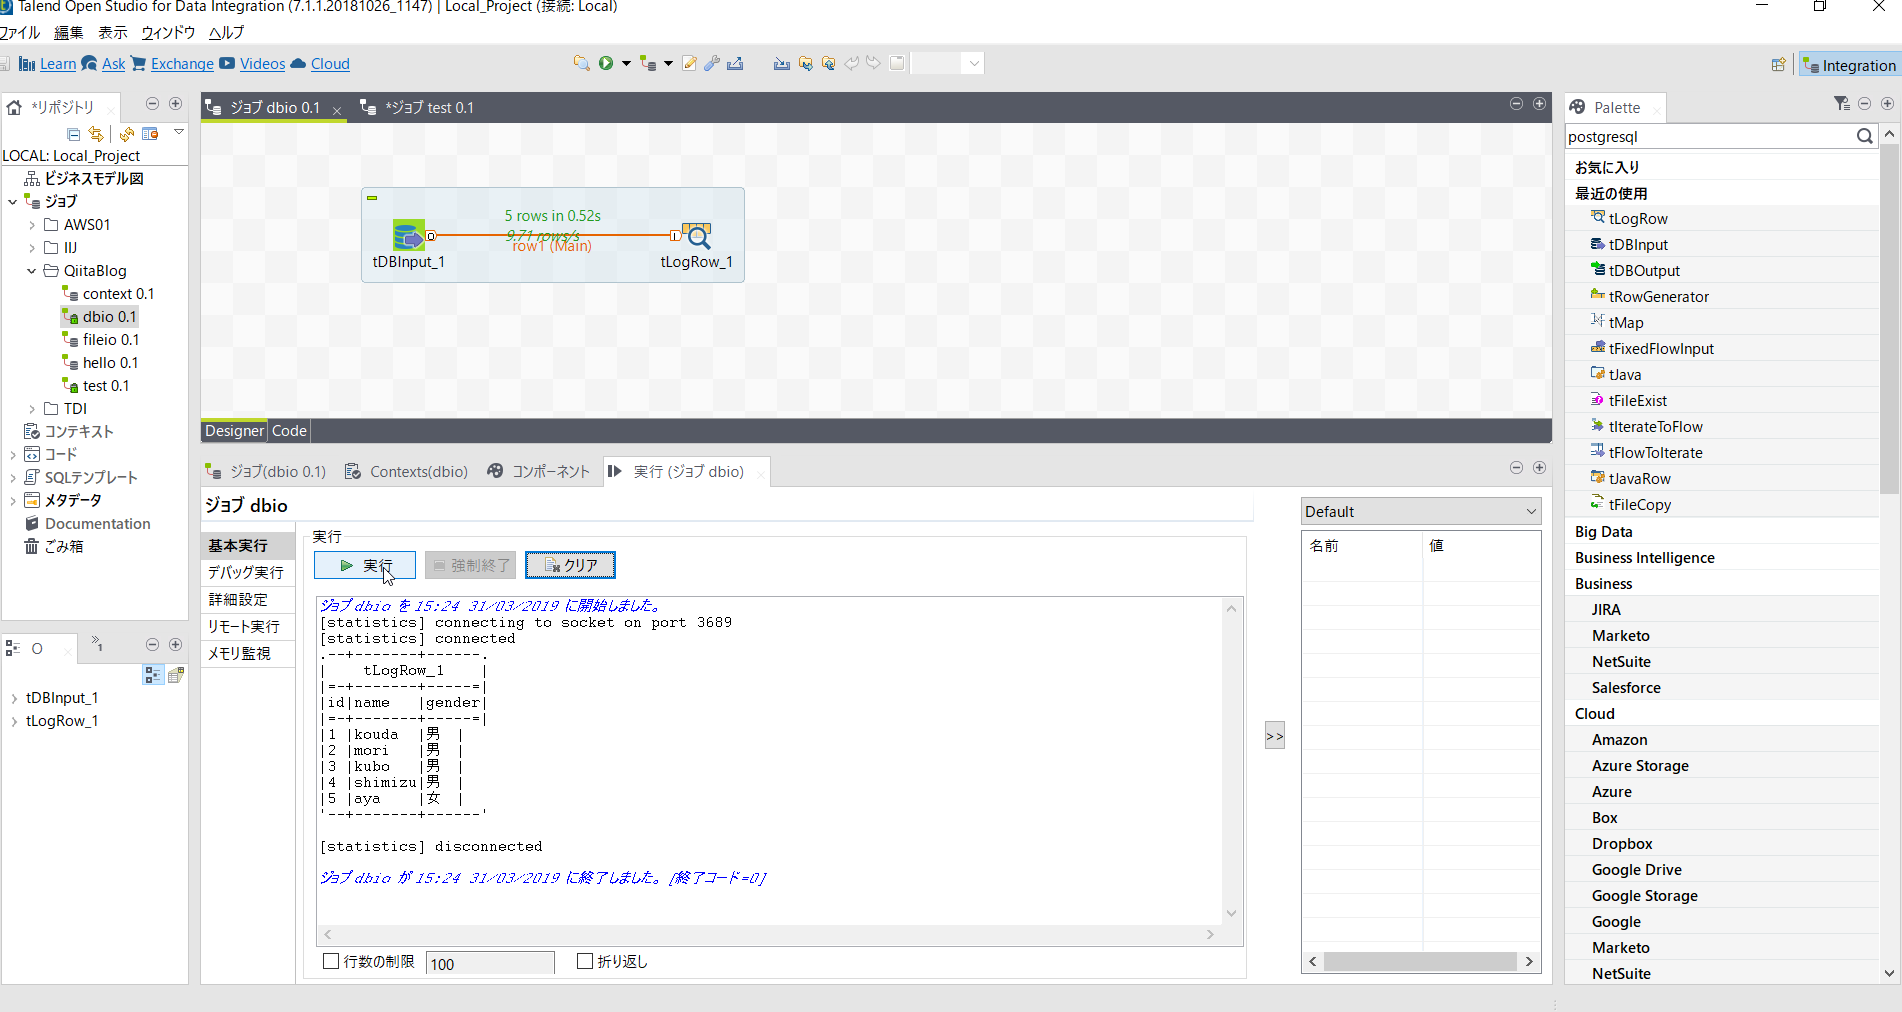Switch to the Code tab
Image resolution: width=1902 pixels, height=1012 pixels.
(289, 431)
